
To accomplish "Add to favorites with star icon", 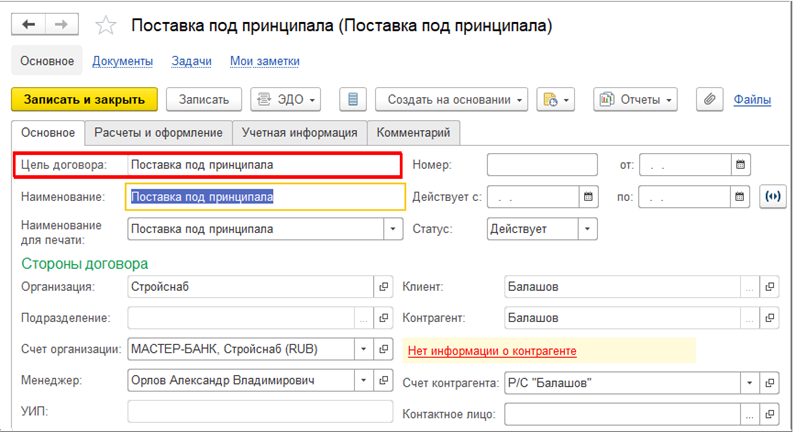I will (106, 25).
